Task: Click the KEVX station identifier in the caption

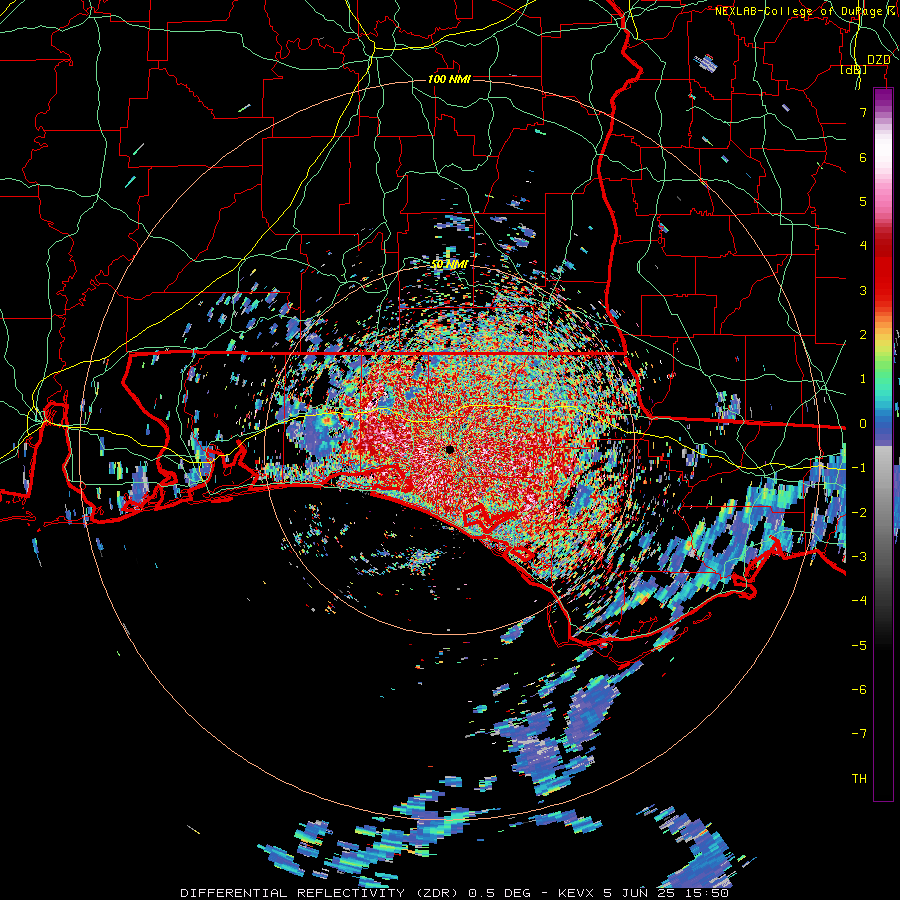Action: 575,893
